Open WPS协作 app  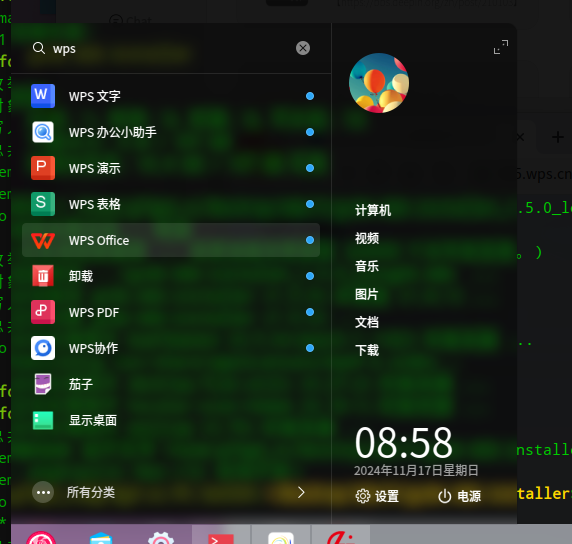(171, 348)
